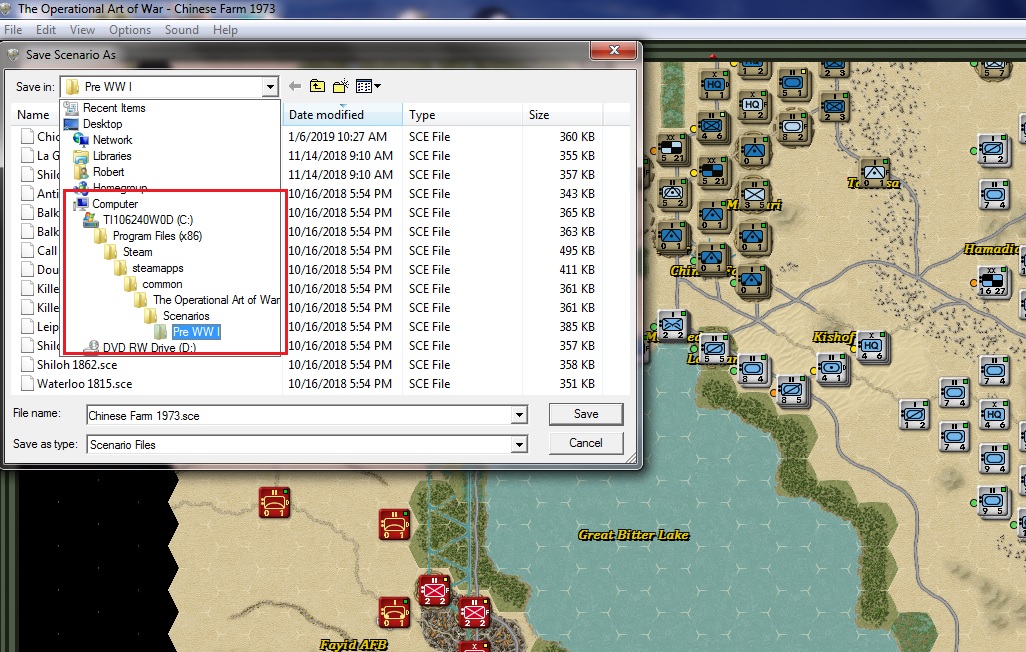Open the Sound menu
The image size is (1026, 652).
(181, 30)
